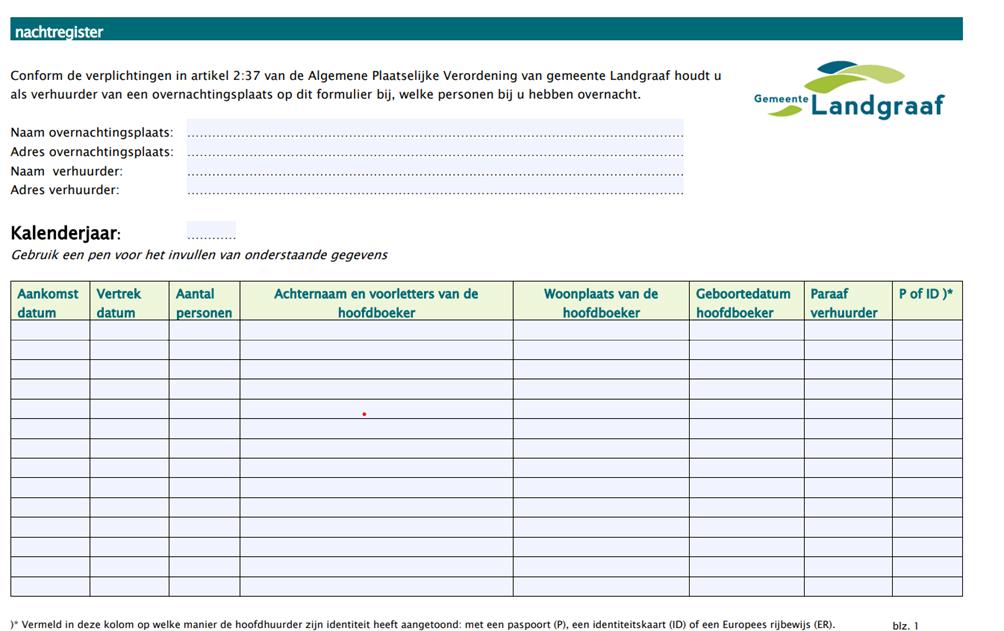The height and width of the screenshot is (631, 1004).
Task: Click the Achternaam en voorletters header
Action: click(376, 302)
